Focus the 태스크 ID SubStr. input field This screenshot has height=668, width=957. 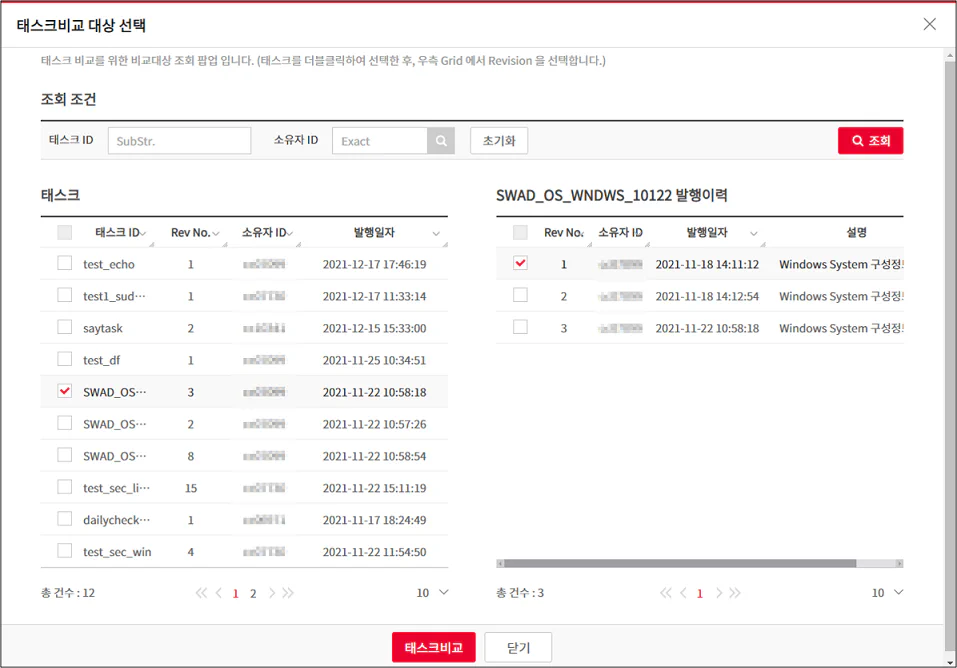[x=179, y=141]
